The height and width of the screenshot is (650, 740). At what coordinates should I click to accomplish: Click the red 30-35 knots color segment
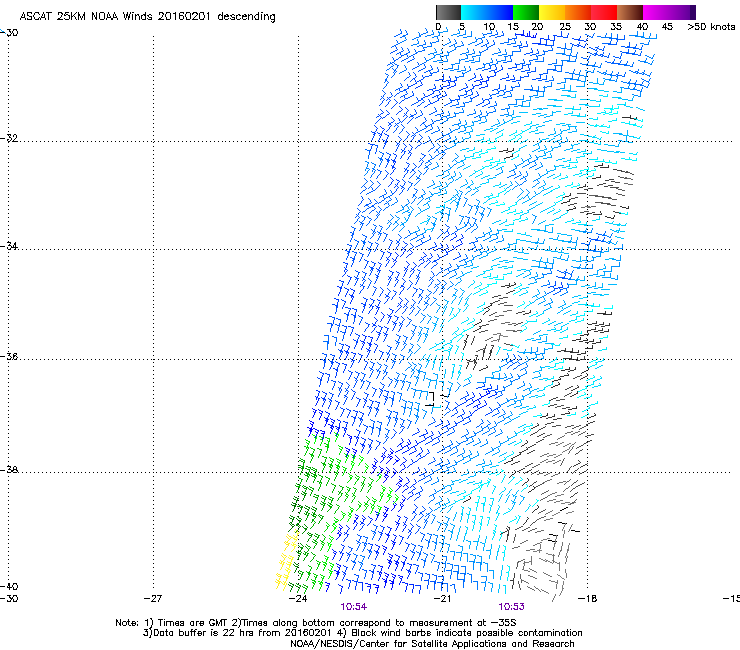(604, 12)
